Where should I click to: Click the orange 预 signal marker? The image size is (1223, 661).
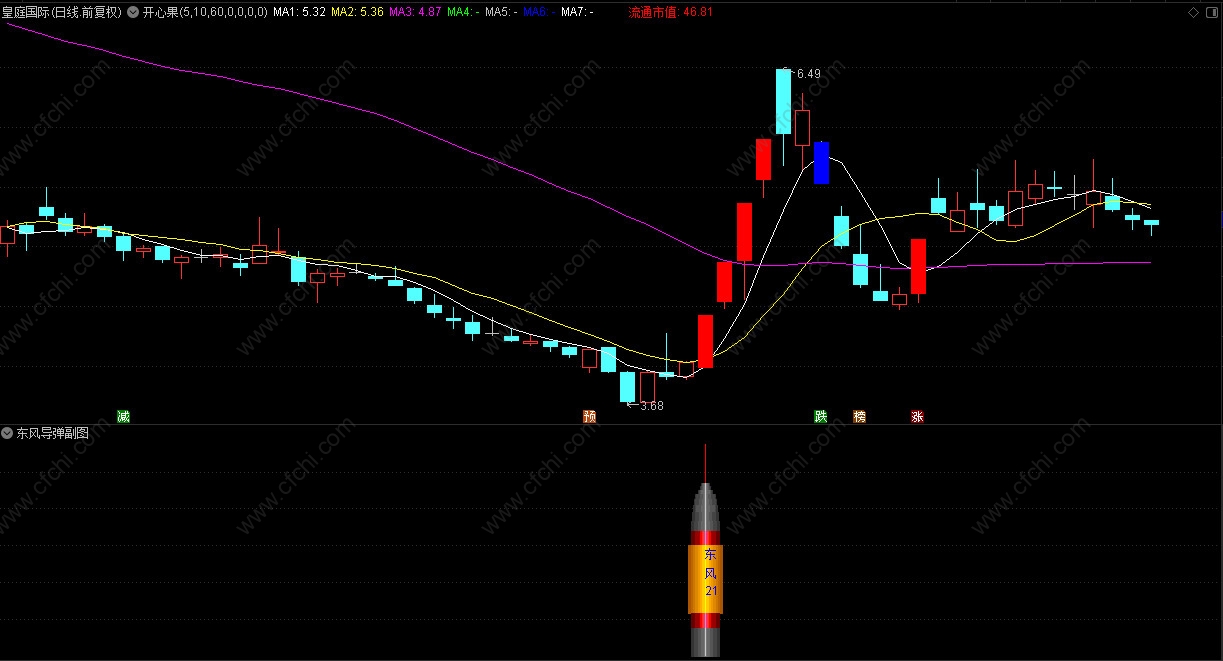point(589,416)
